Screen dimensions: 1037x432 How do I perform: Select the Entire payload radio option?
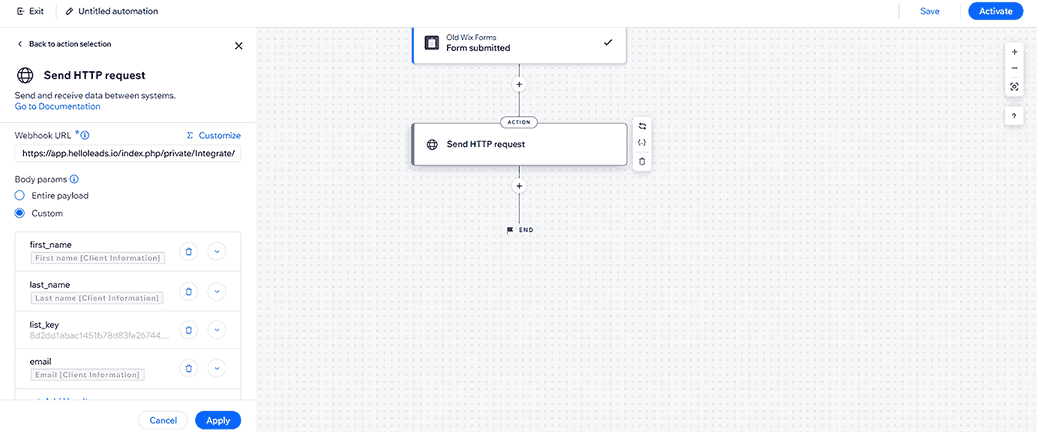pyautogui.click(x=20, y=195)
